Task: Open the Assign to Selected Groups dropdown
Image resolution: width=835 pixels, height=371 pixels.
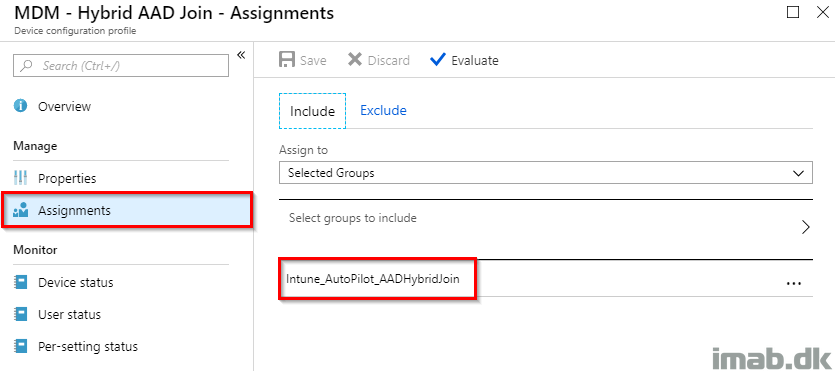Action: coord(546,173)
